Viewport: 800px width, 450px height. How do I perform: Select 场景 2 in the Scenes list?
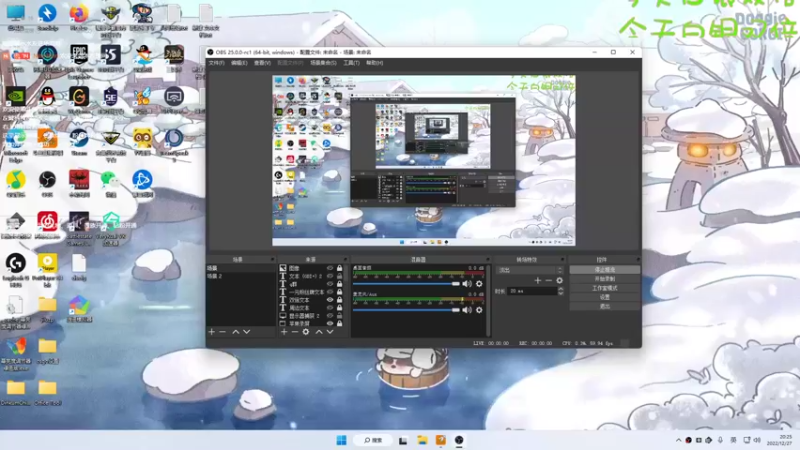coord(240,276)
